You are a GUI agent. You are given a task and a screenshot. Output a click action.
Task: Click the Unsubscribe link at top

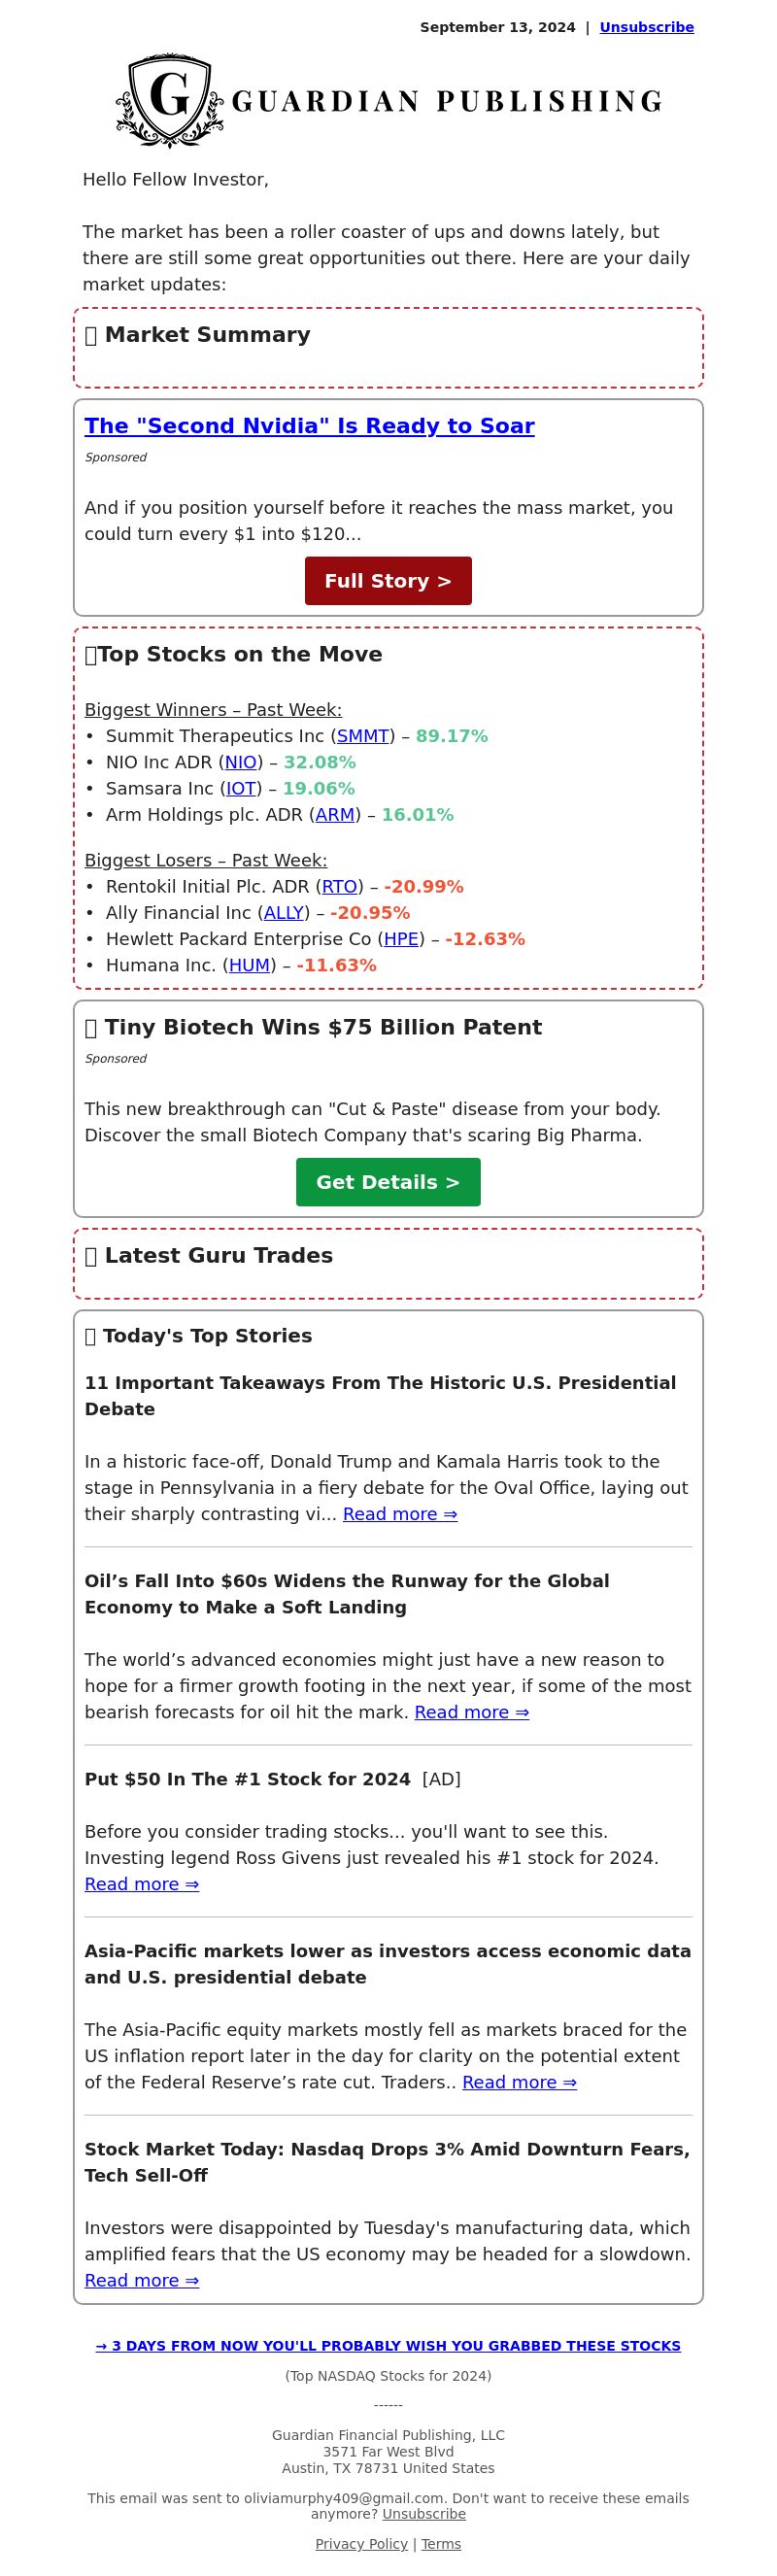646,27
